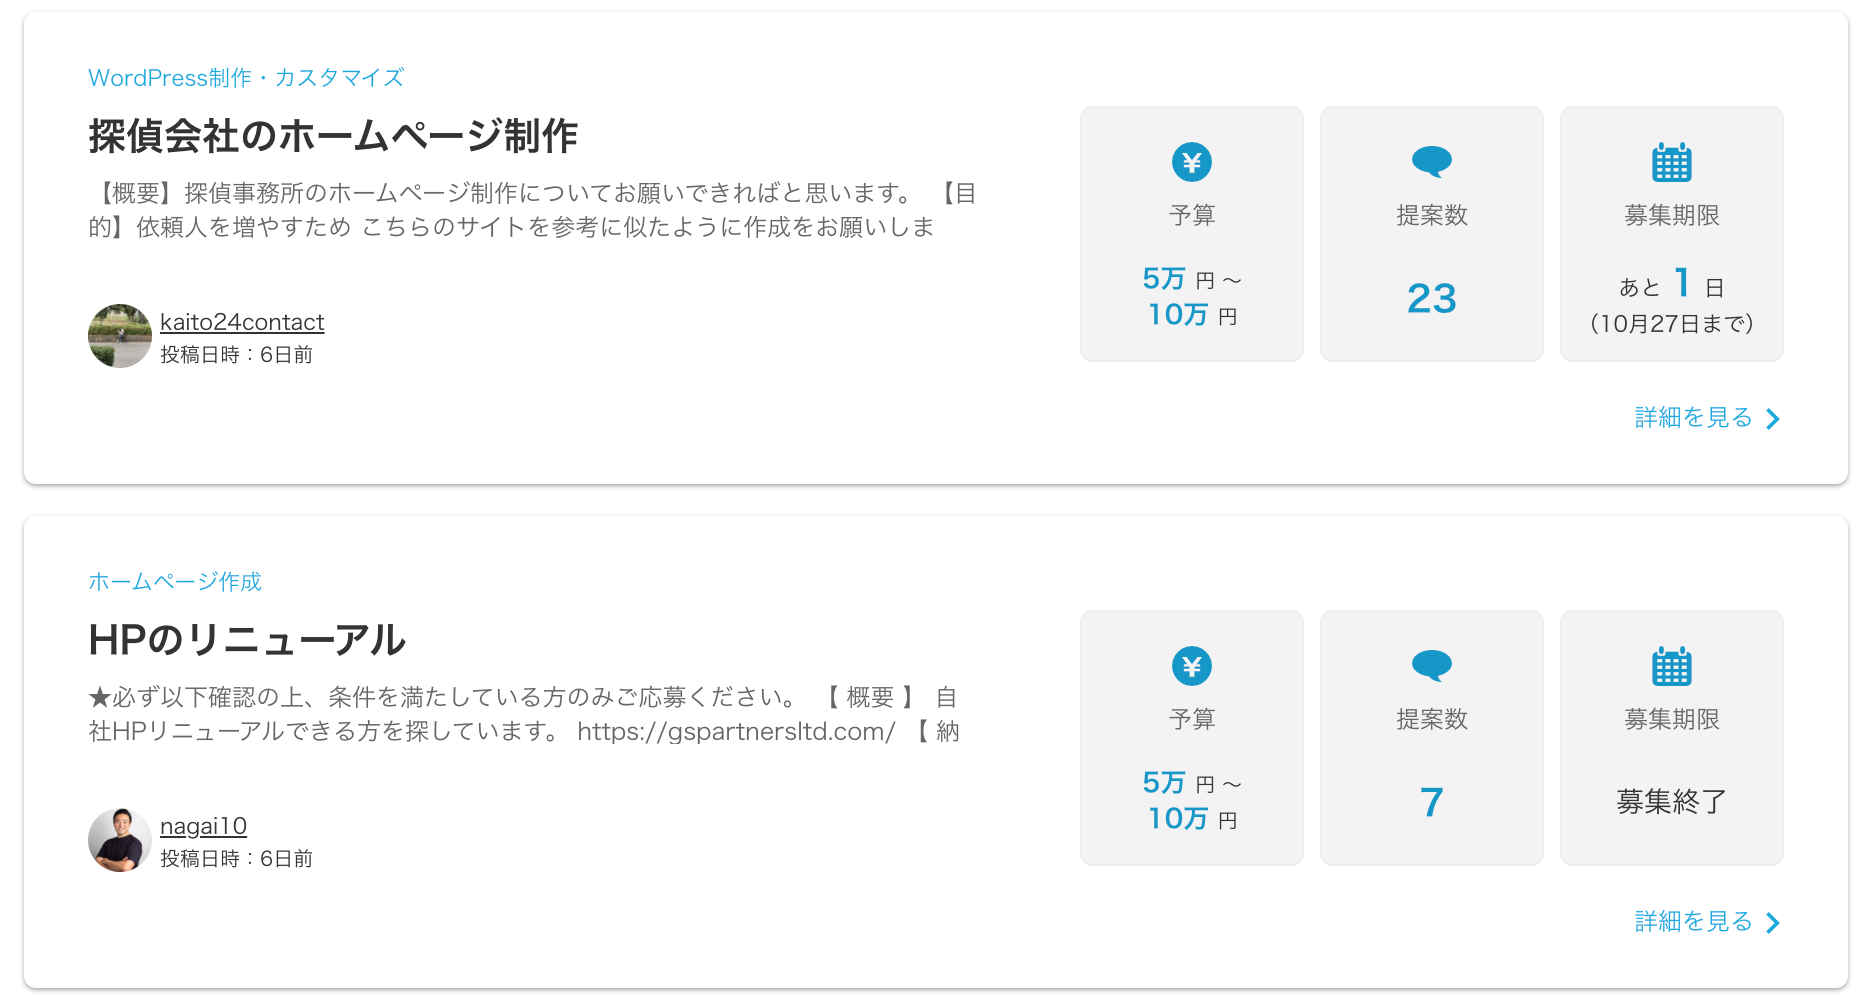Click yen budget icon in detective job card
The image size is (1872, 1006).
[1191, 162]
